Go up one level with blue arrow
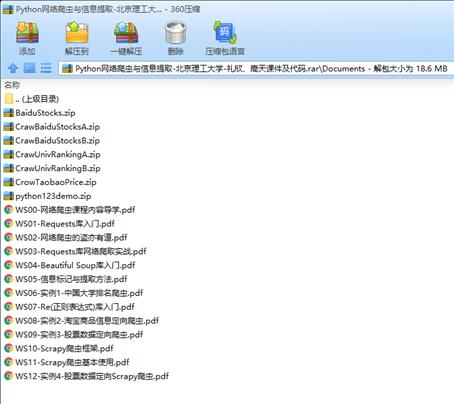 click(x=13, y=68)
